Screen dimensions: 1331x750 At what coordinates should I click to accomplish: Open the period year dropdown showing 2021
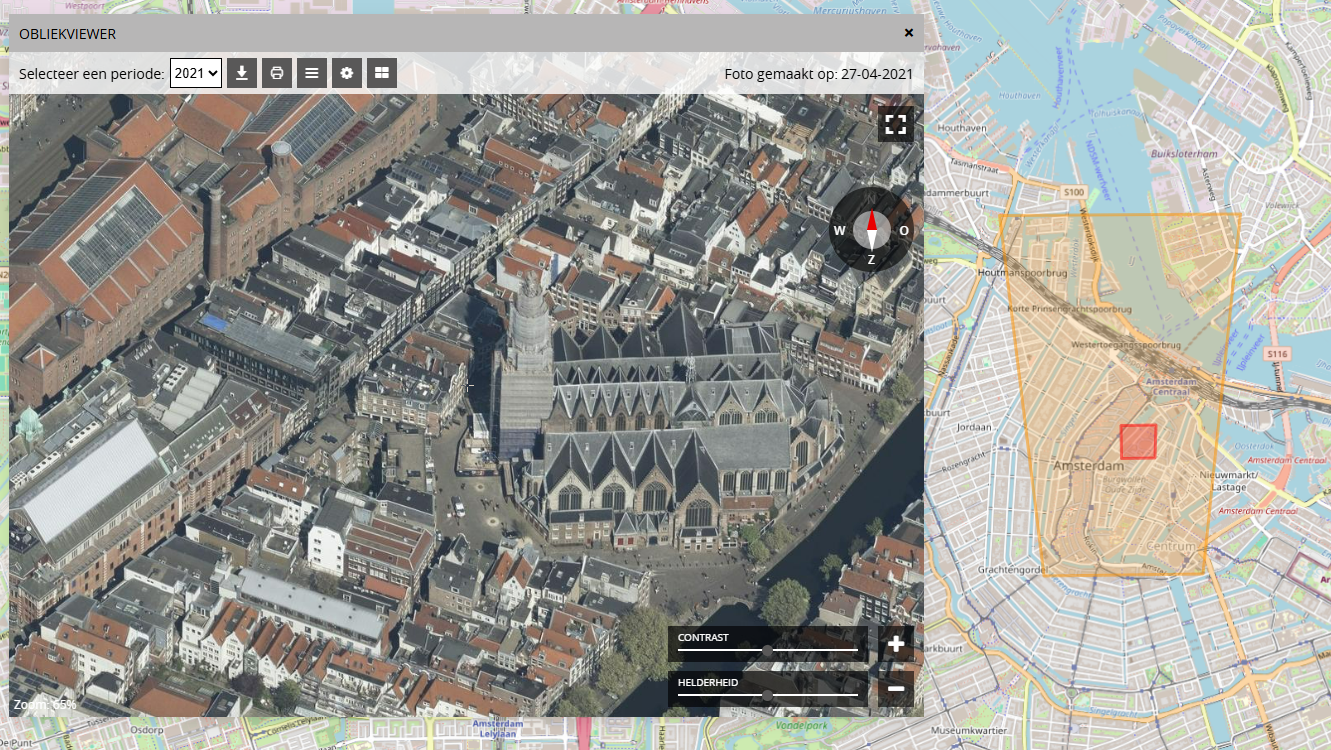tap(196, 73)
